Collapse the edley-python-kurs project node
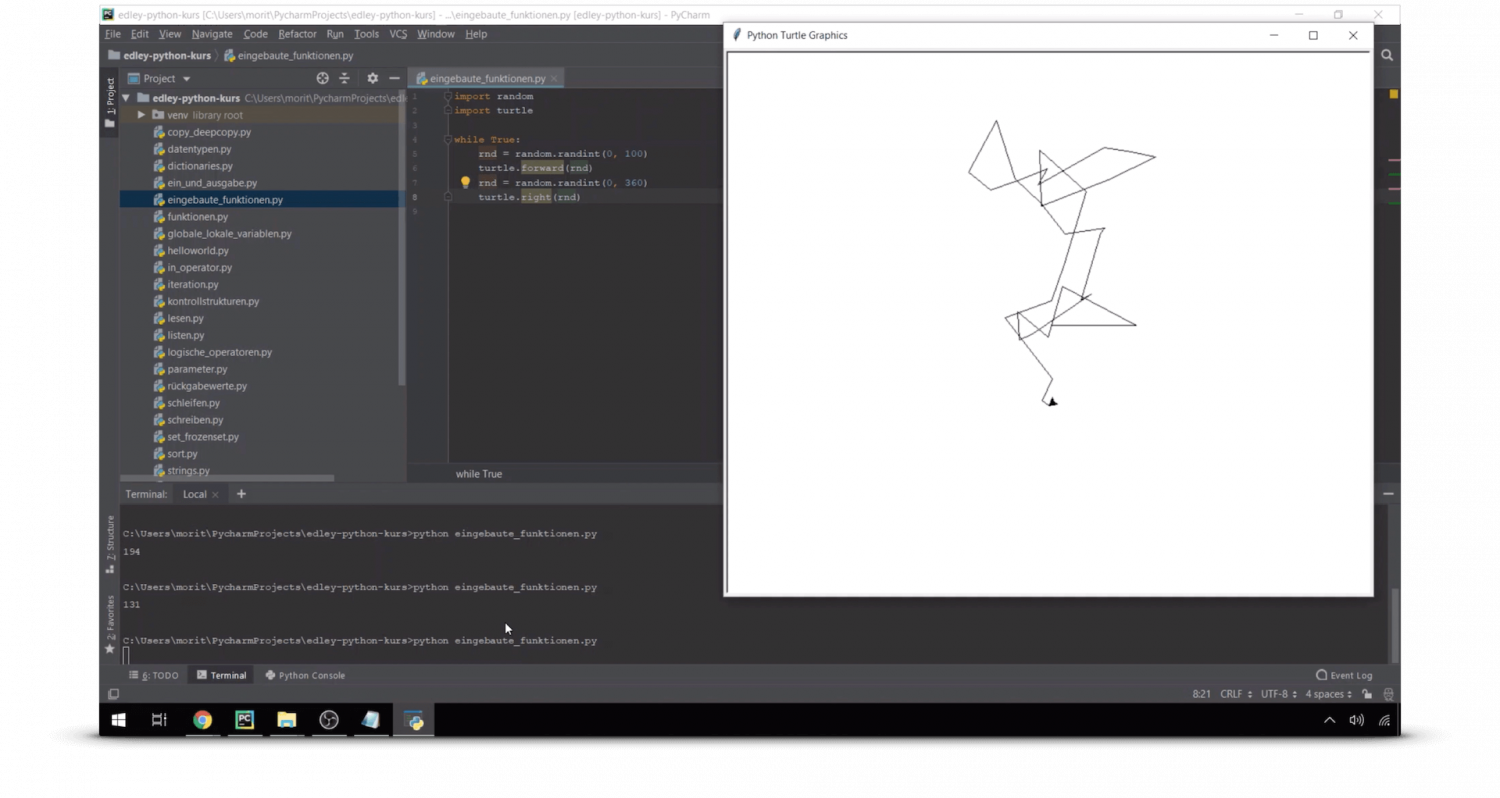The width and height of the screenshot is (1500, 798). [125, 97]
